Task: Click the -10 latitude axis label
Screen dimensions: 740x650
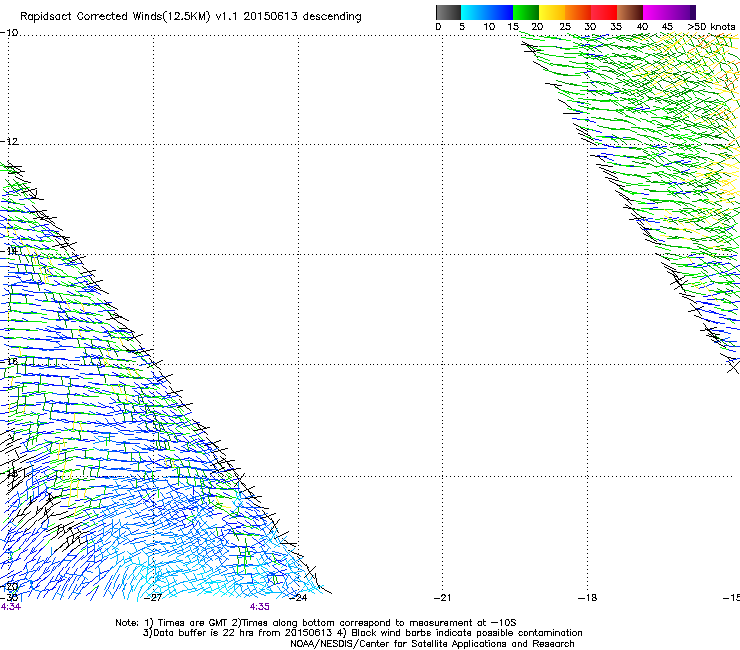Action: [9, 33]
